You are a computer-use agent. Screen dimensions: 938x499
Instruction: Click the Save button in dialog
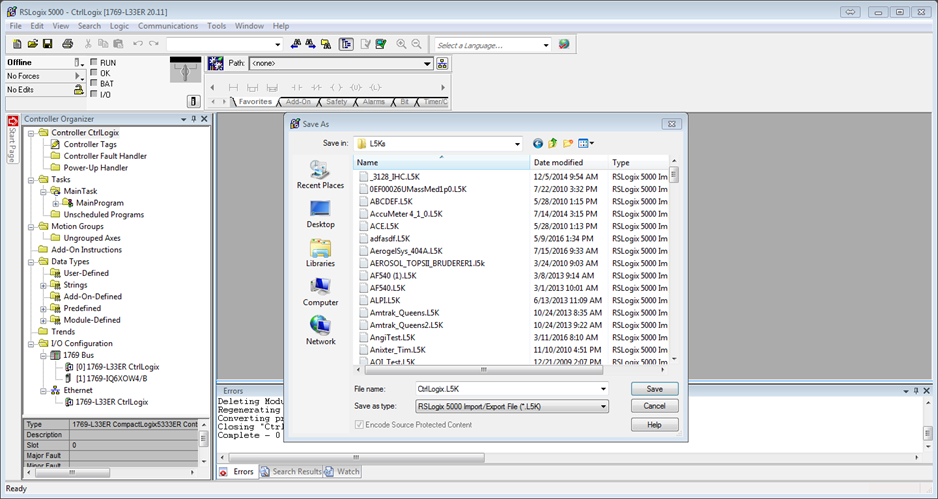[x=654, y=389]
